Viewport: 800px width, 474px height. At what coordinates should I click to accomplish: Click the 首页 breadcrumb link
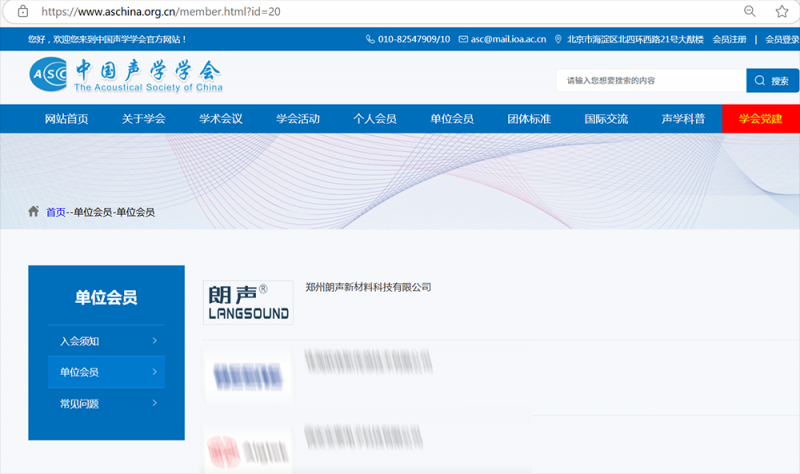pos(56,212)
